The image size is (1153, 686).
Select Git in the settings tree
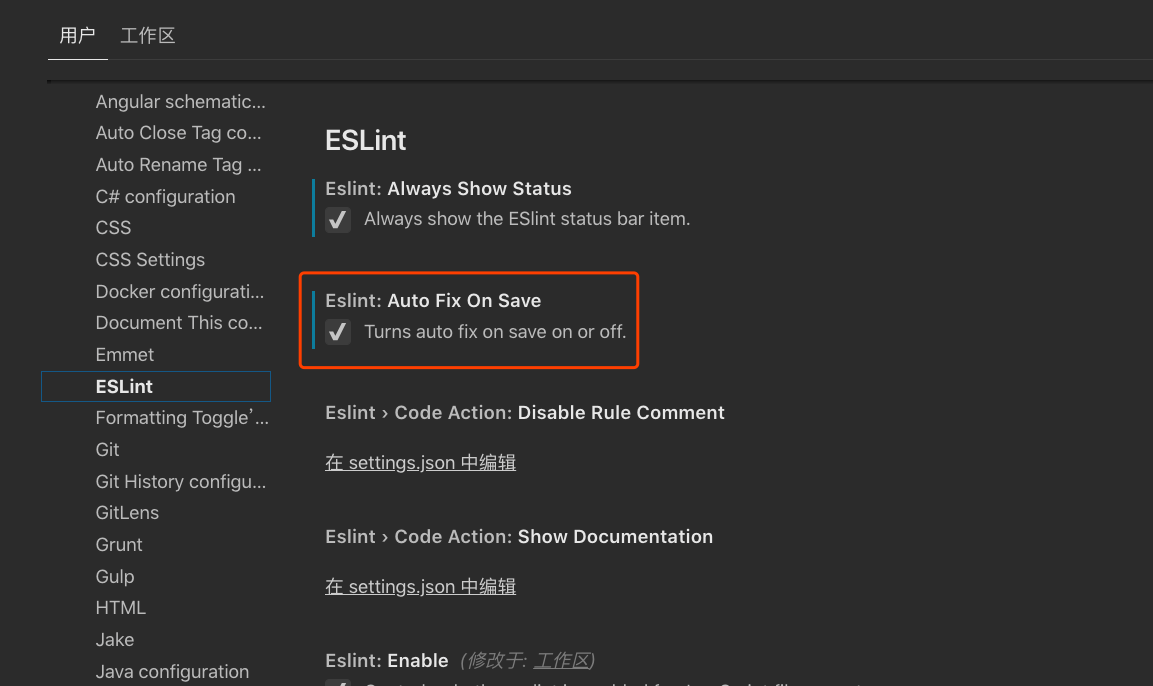107,449
